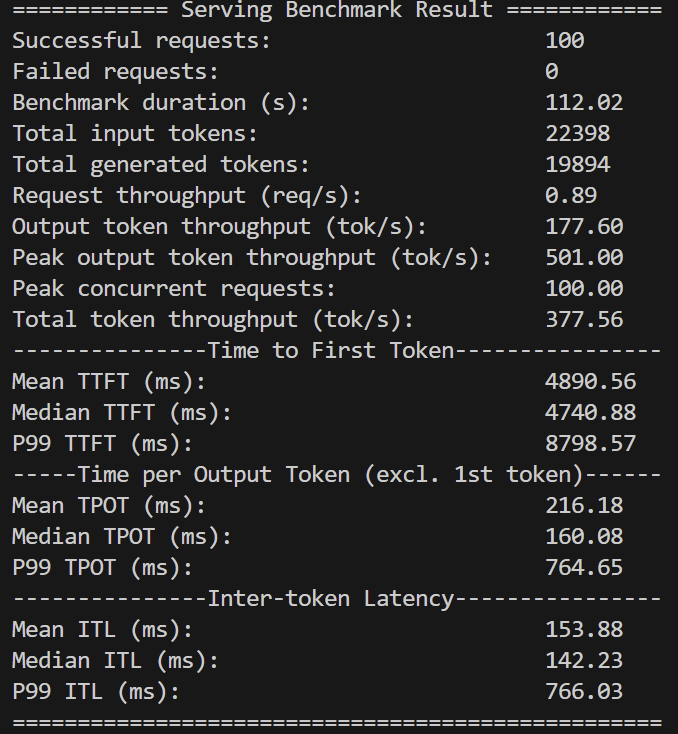Click the P99 TTFT value 8798.57
The height and width of the screenshot is (734, 678).
[591, 444]
